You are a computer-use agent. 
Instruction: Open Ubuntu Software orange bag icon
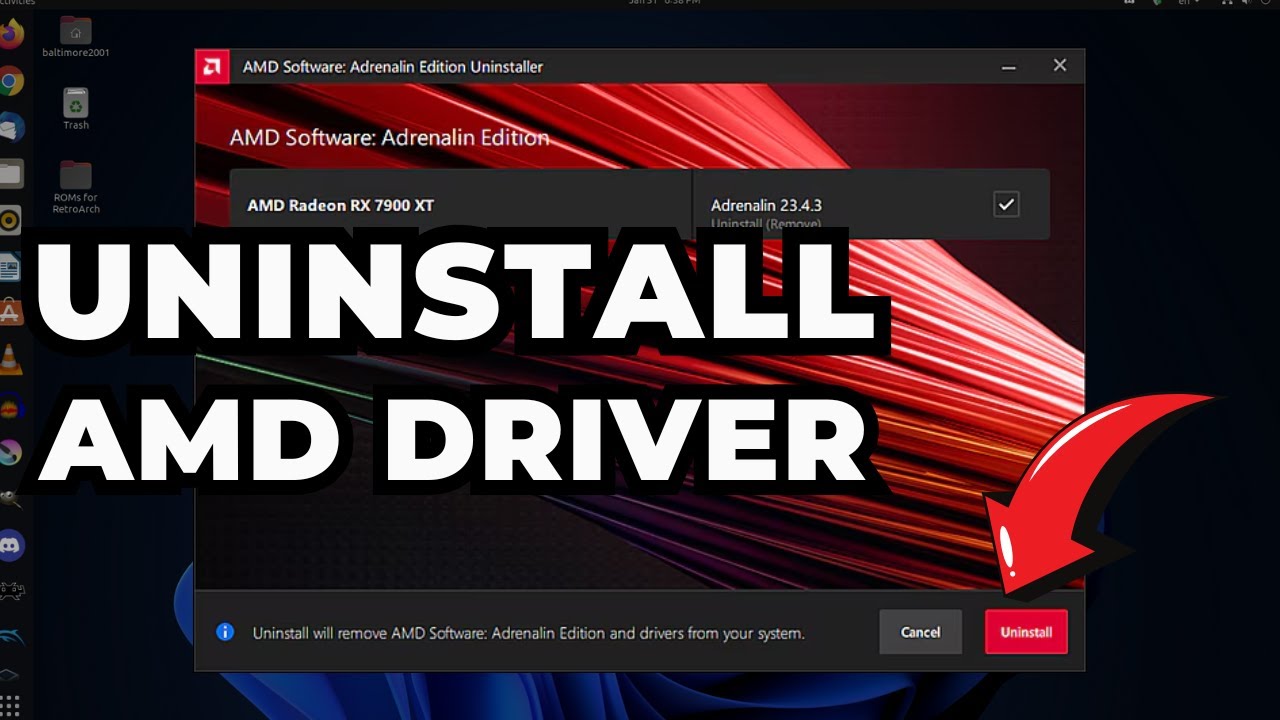point(11,313)
